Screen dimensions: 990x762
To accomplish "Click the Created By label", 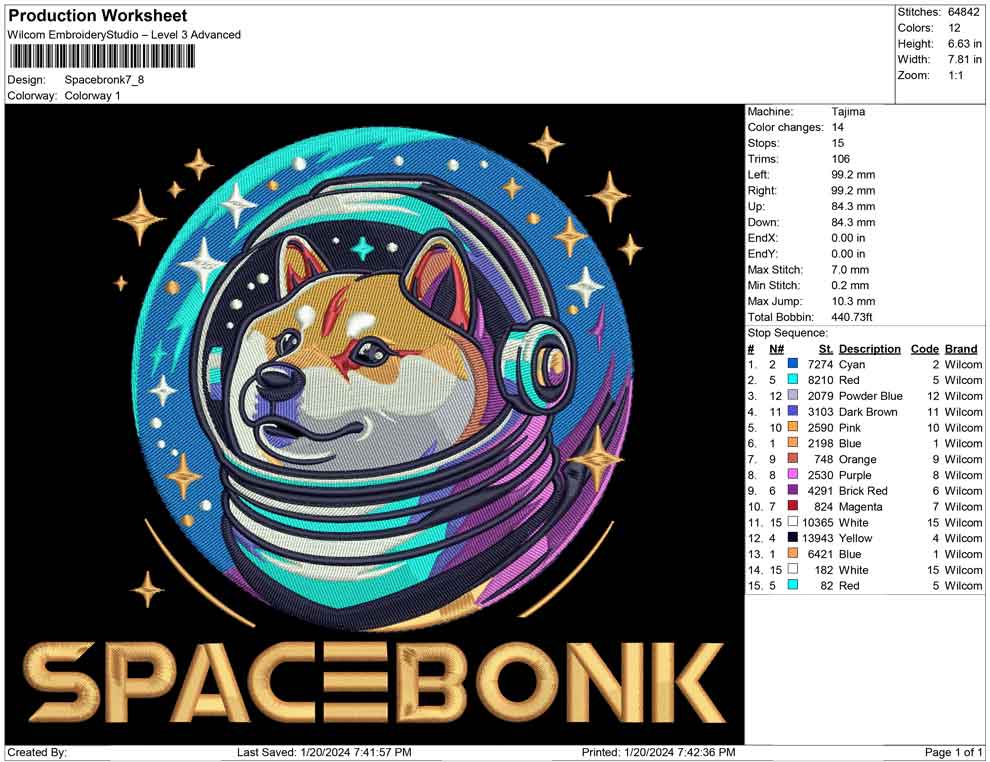I will pos(37,752).
